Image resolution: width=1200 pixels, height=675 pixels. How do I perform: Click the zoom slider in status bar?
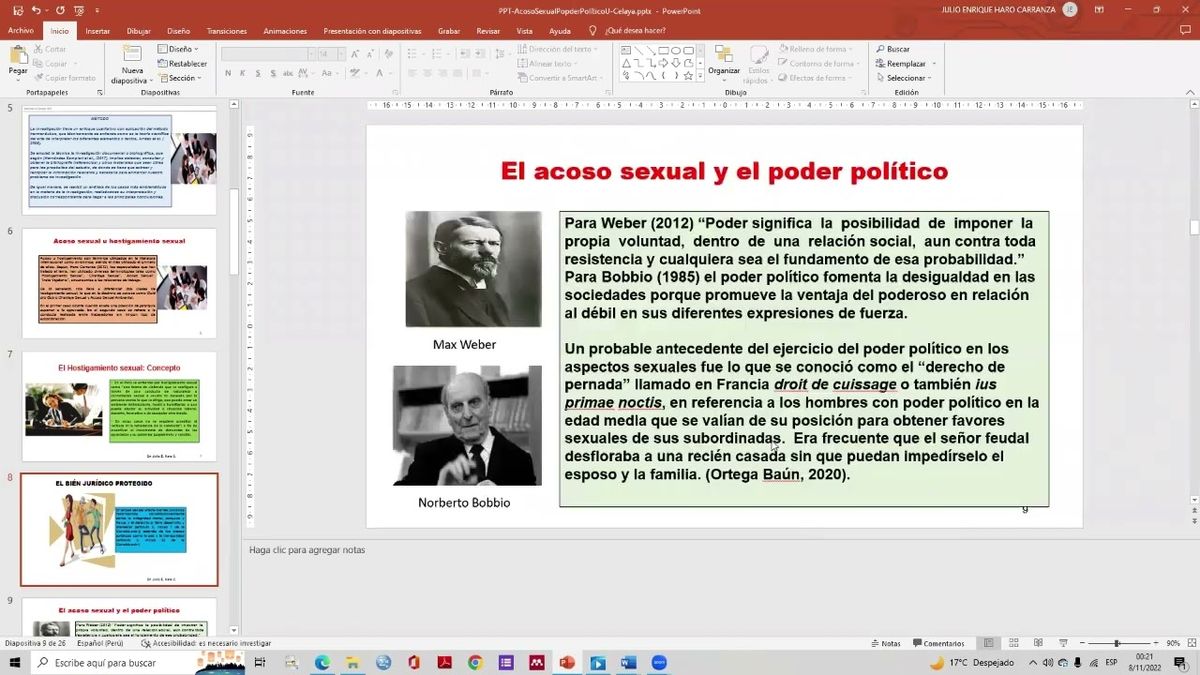point(1119,643)
